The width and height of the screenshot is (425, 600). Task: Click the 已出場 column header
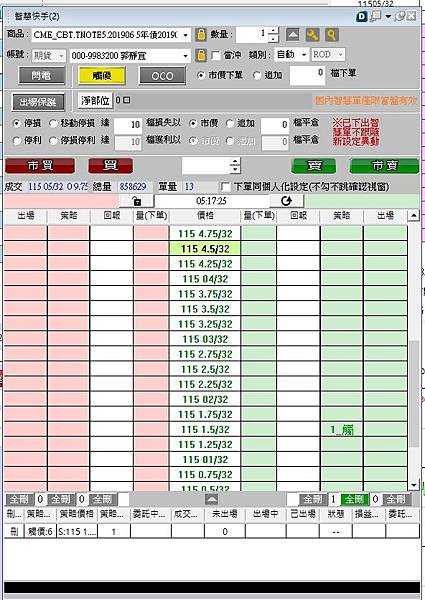[x=303, y=514]
